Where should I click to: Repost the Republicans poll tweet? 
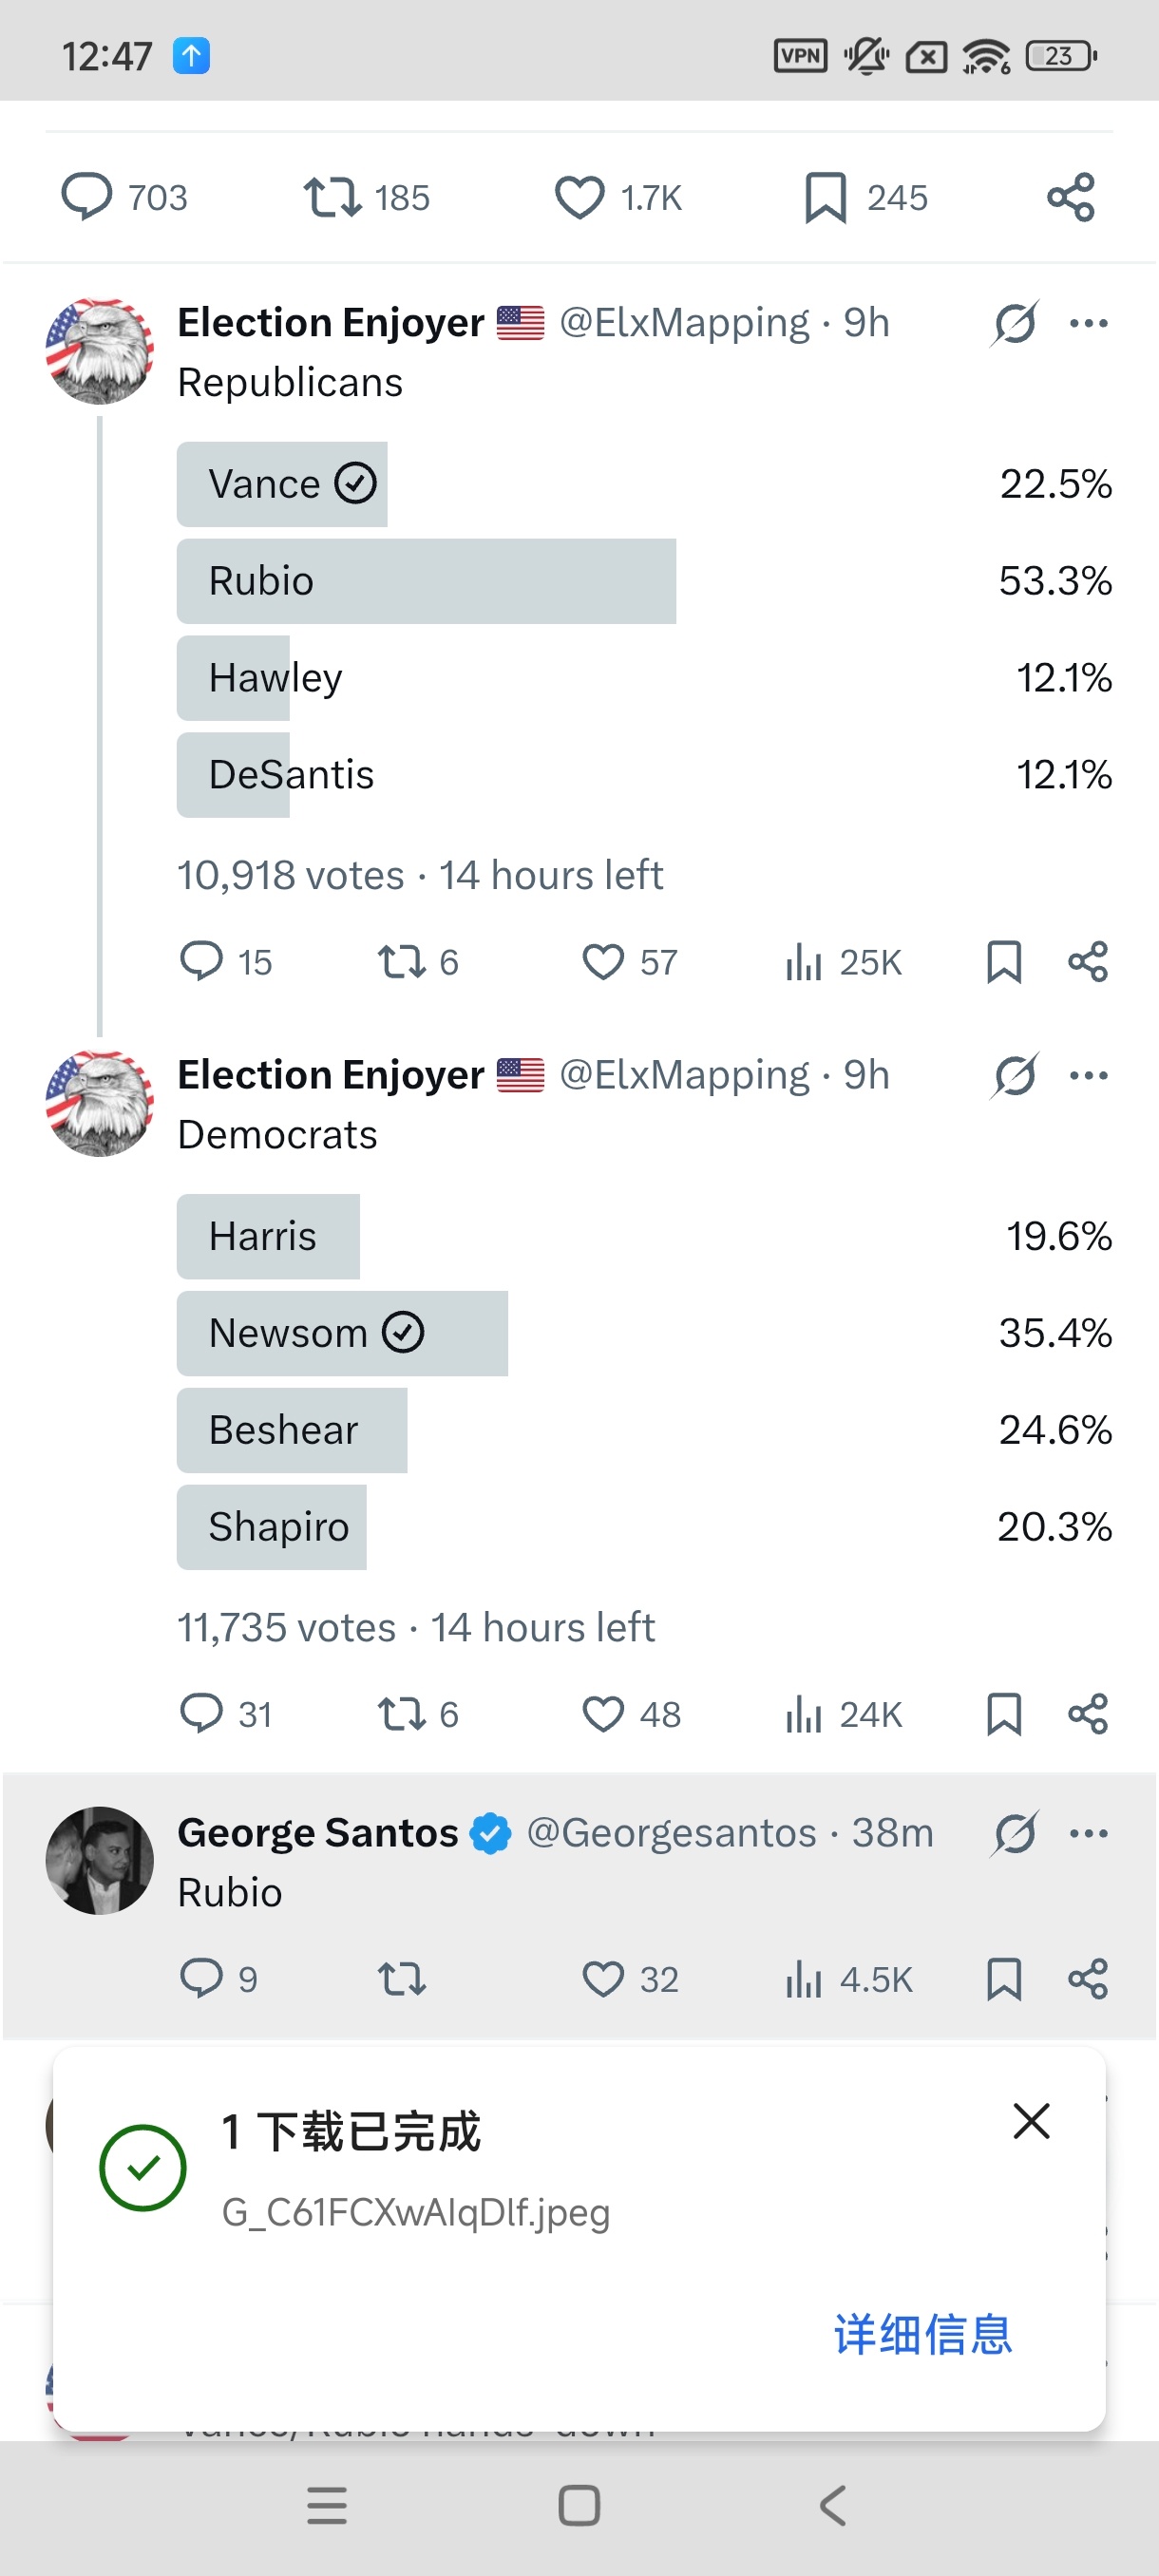click(x=401, y=962)
